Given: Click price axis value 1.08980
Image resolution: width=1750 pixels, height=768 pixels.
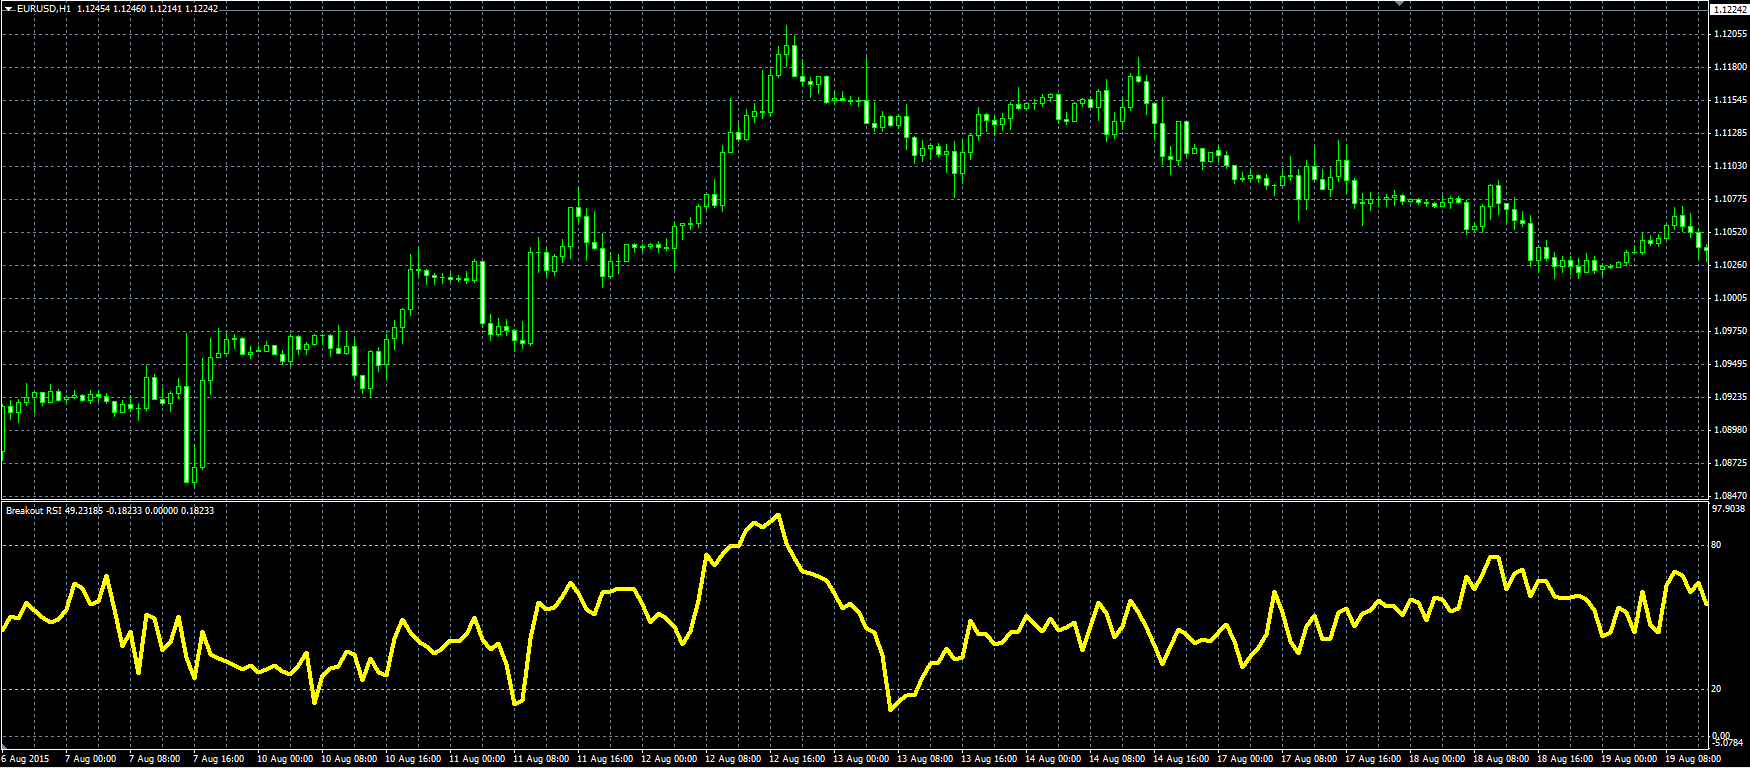Looking at the screenshot, I should pyautogui.click(x=1730, y=430).
